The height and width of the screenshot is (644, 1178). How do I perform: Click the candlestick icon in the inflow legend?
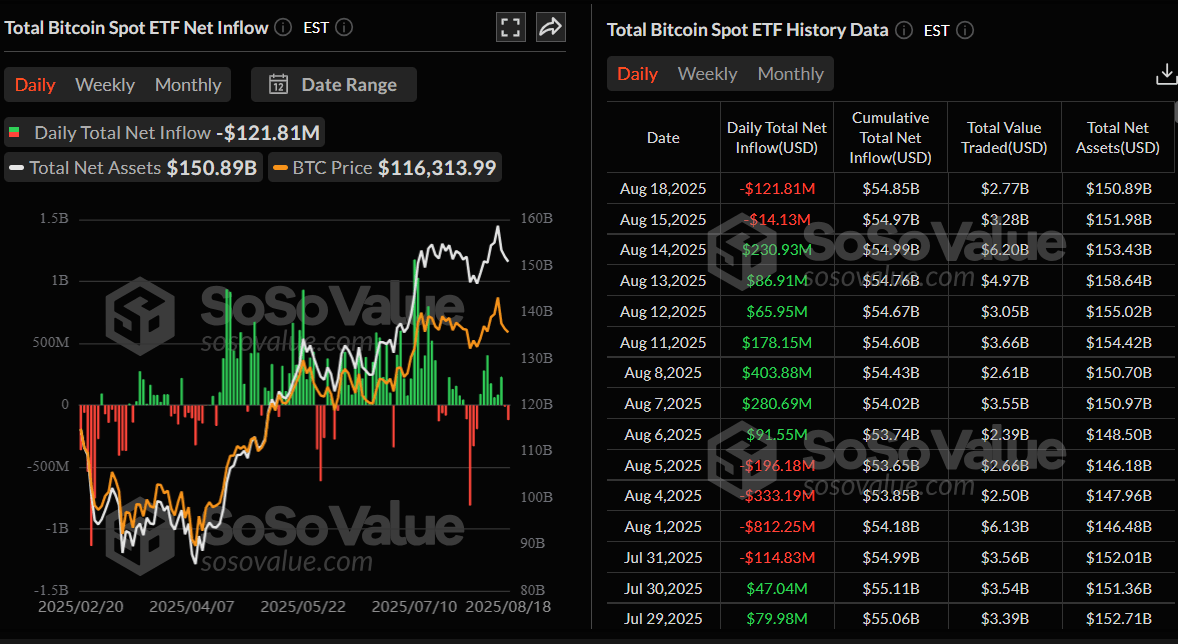pos(16,131)
